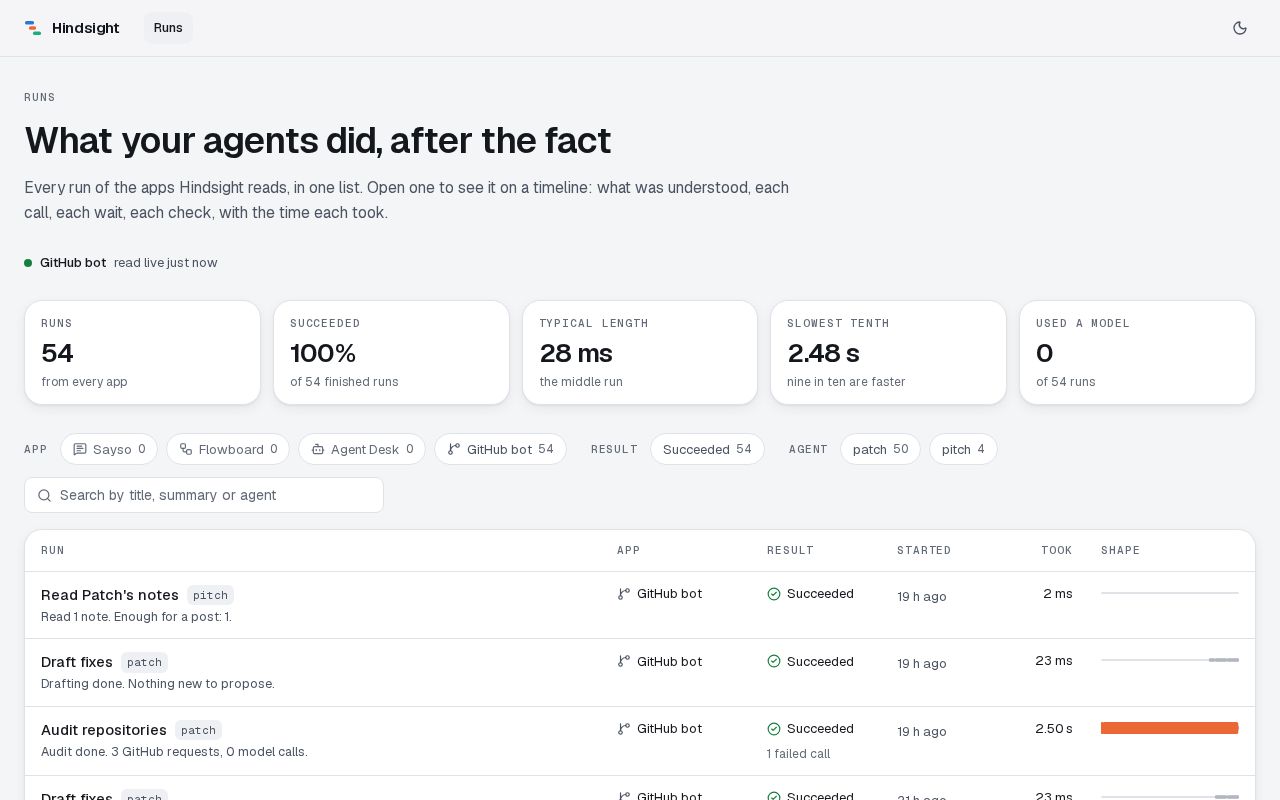Viewport: 1280px width, 800px height.
Task: Filter by patch agent chip
Action: [880, 449]
